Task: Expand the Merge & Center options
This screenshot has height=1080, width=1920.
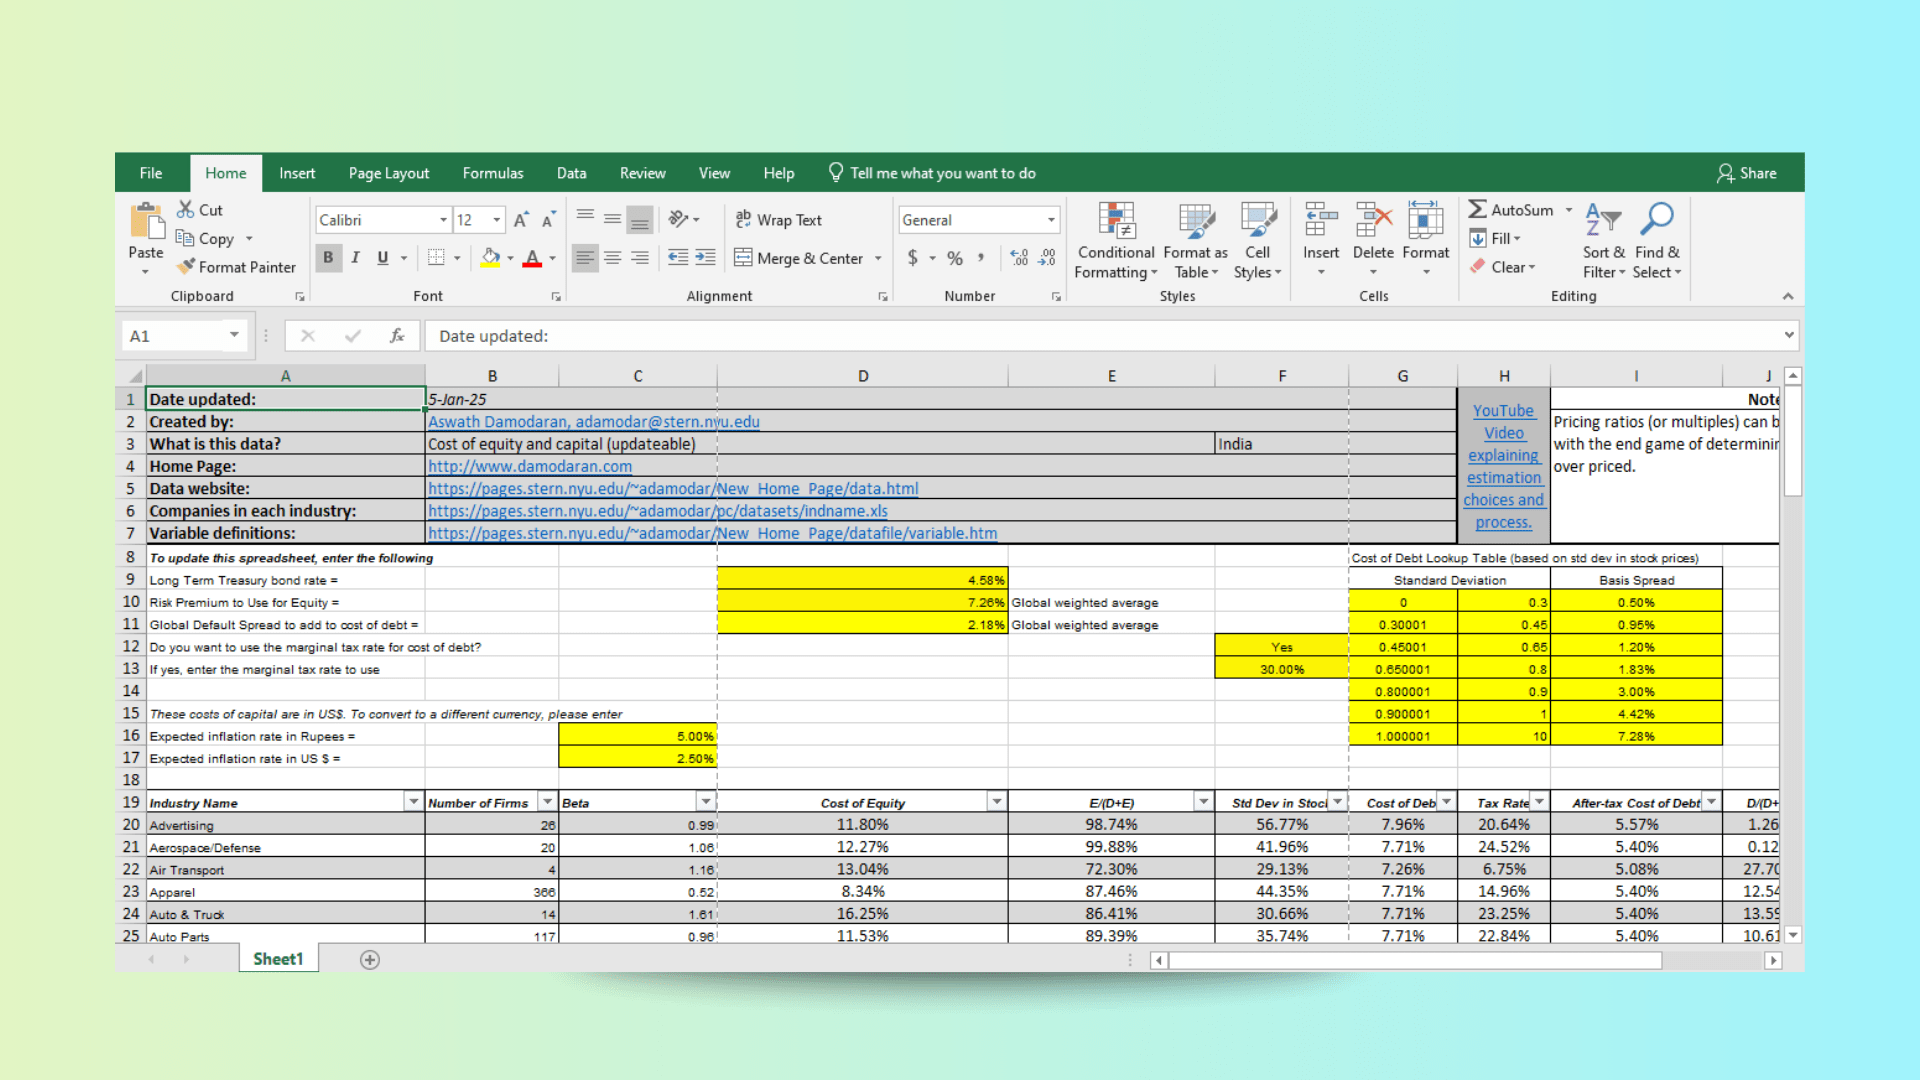Action: (877, 257)
